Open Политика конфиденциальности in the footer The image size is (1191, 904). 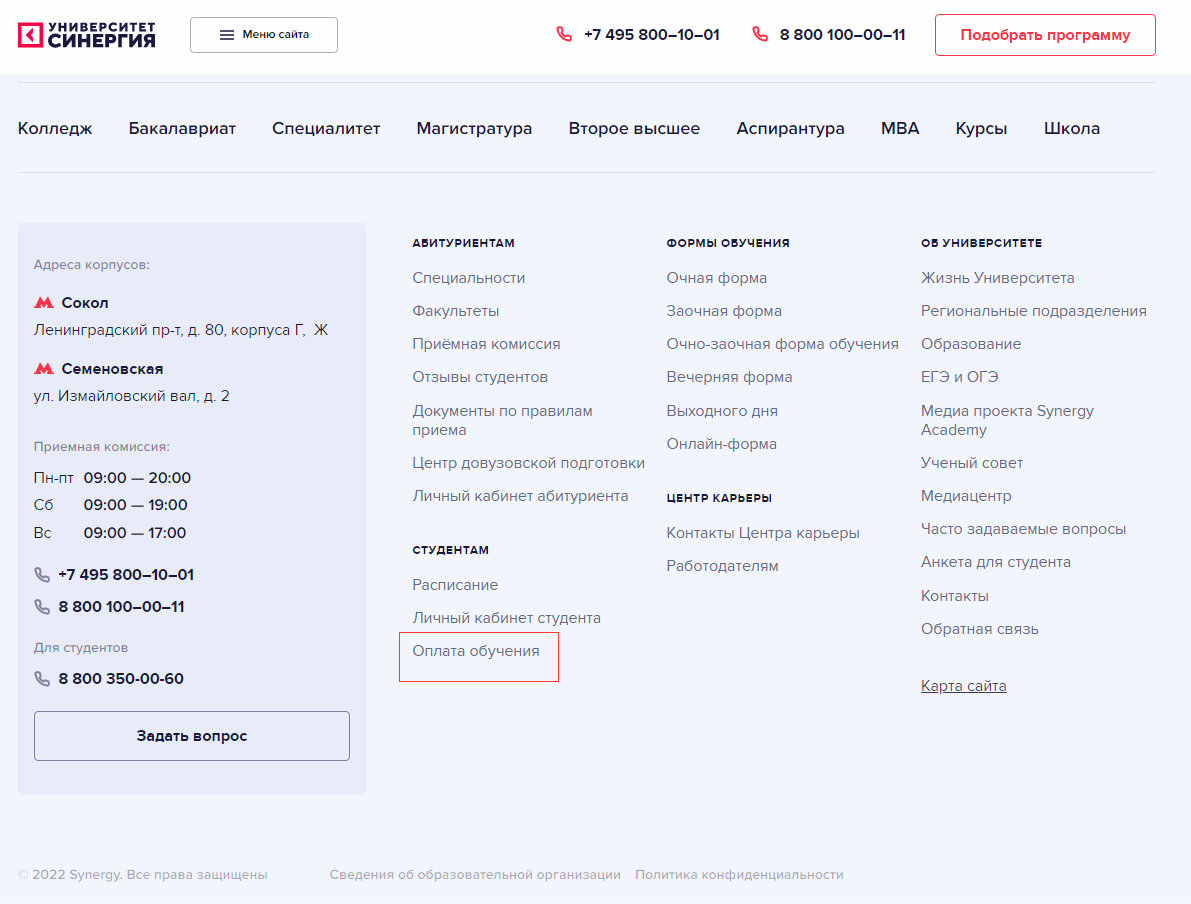click(x=739, y=875)
